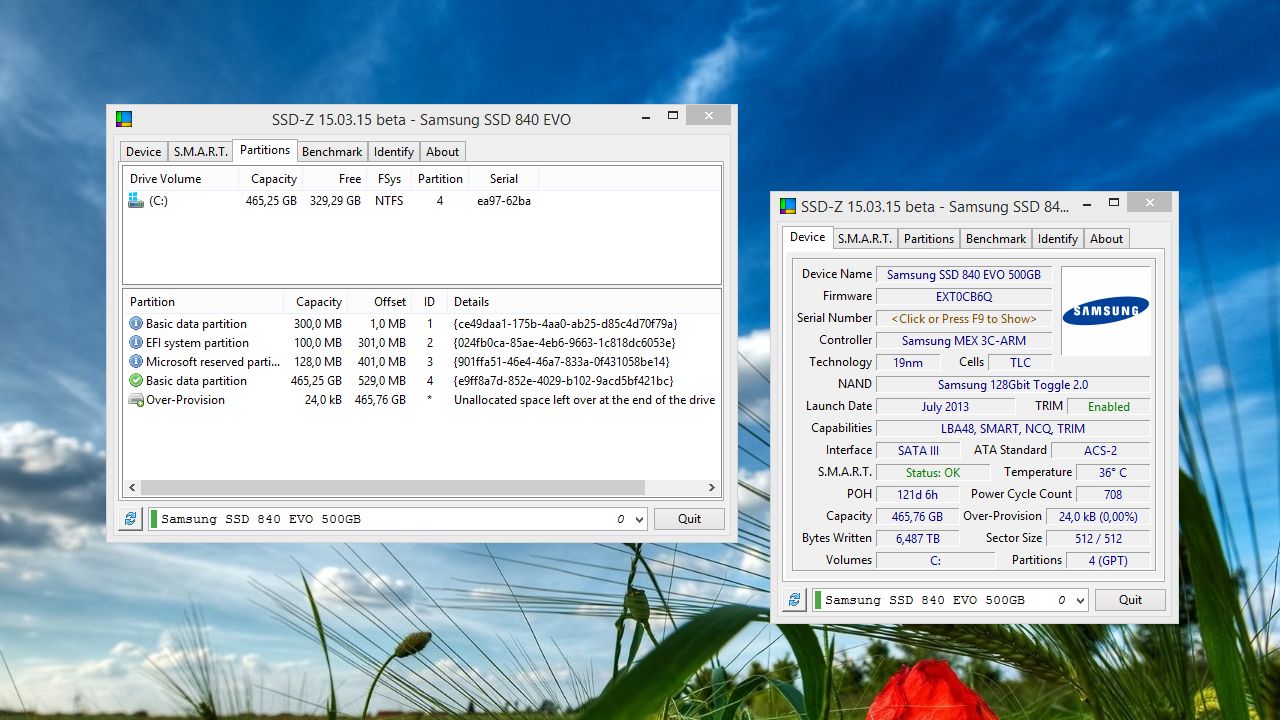Click refresh icon in Partitions window
Screen dimensions: 1280x720
(x=130, y=519)
